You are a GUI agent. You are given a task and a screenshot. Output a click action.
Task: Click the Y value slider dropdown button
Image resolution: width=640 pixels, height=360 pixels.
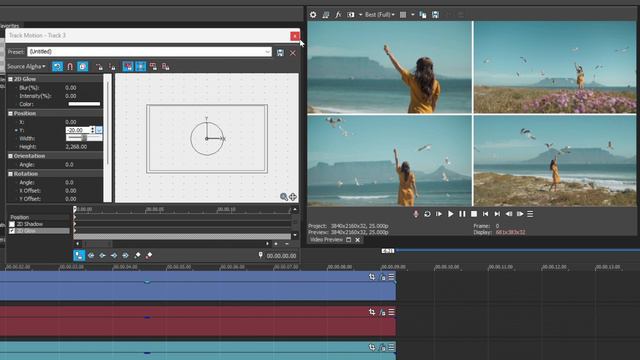pyautogui.click(x=99, y=130)
